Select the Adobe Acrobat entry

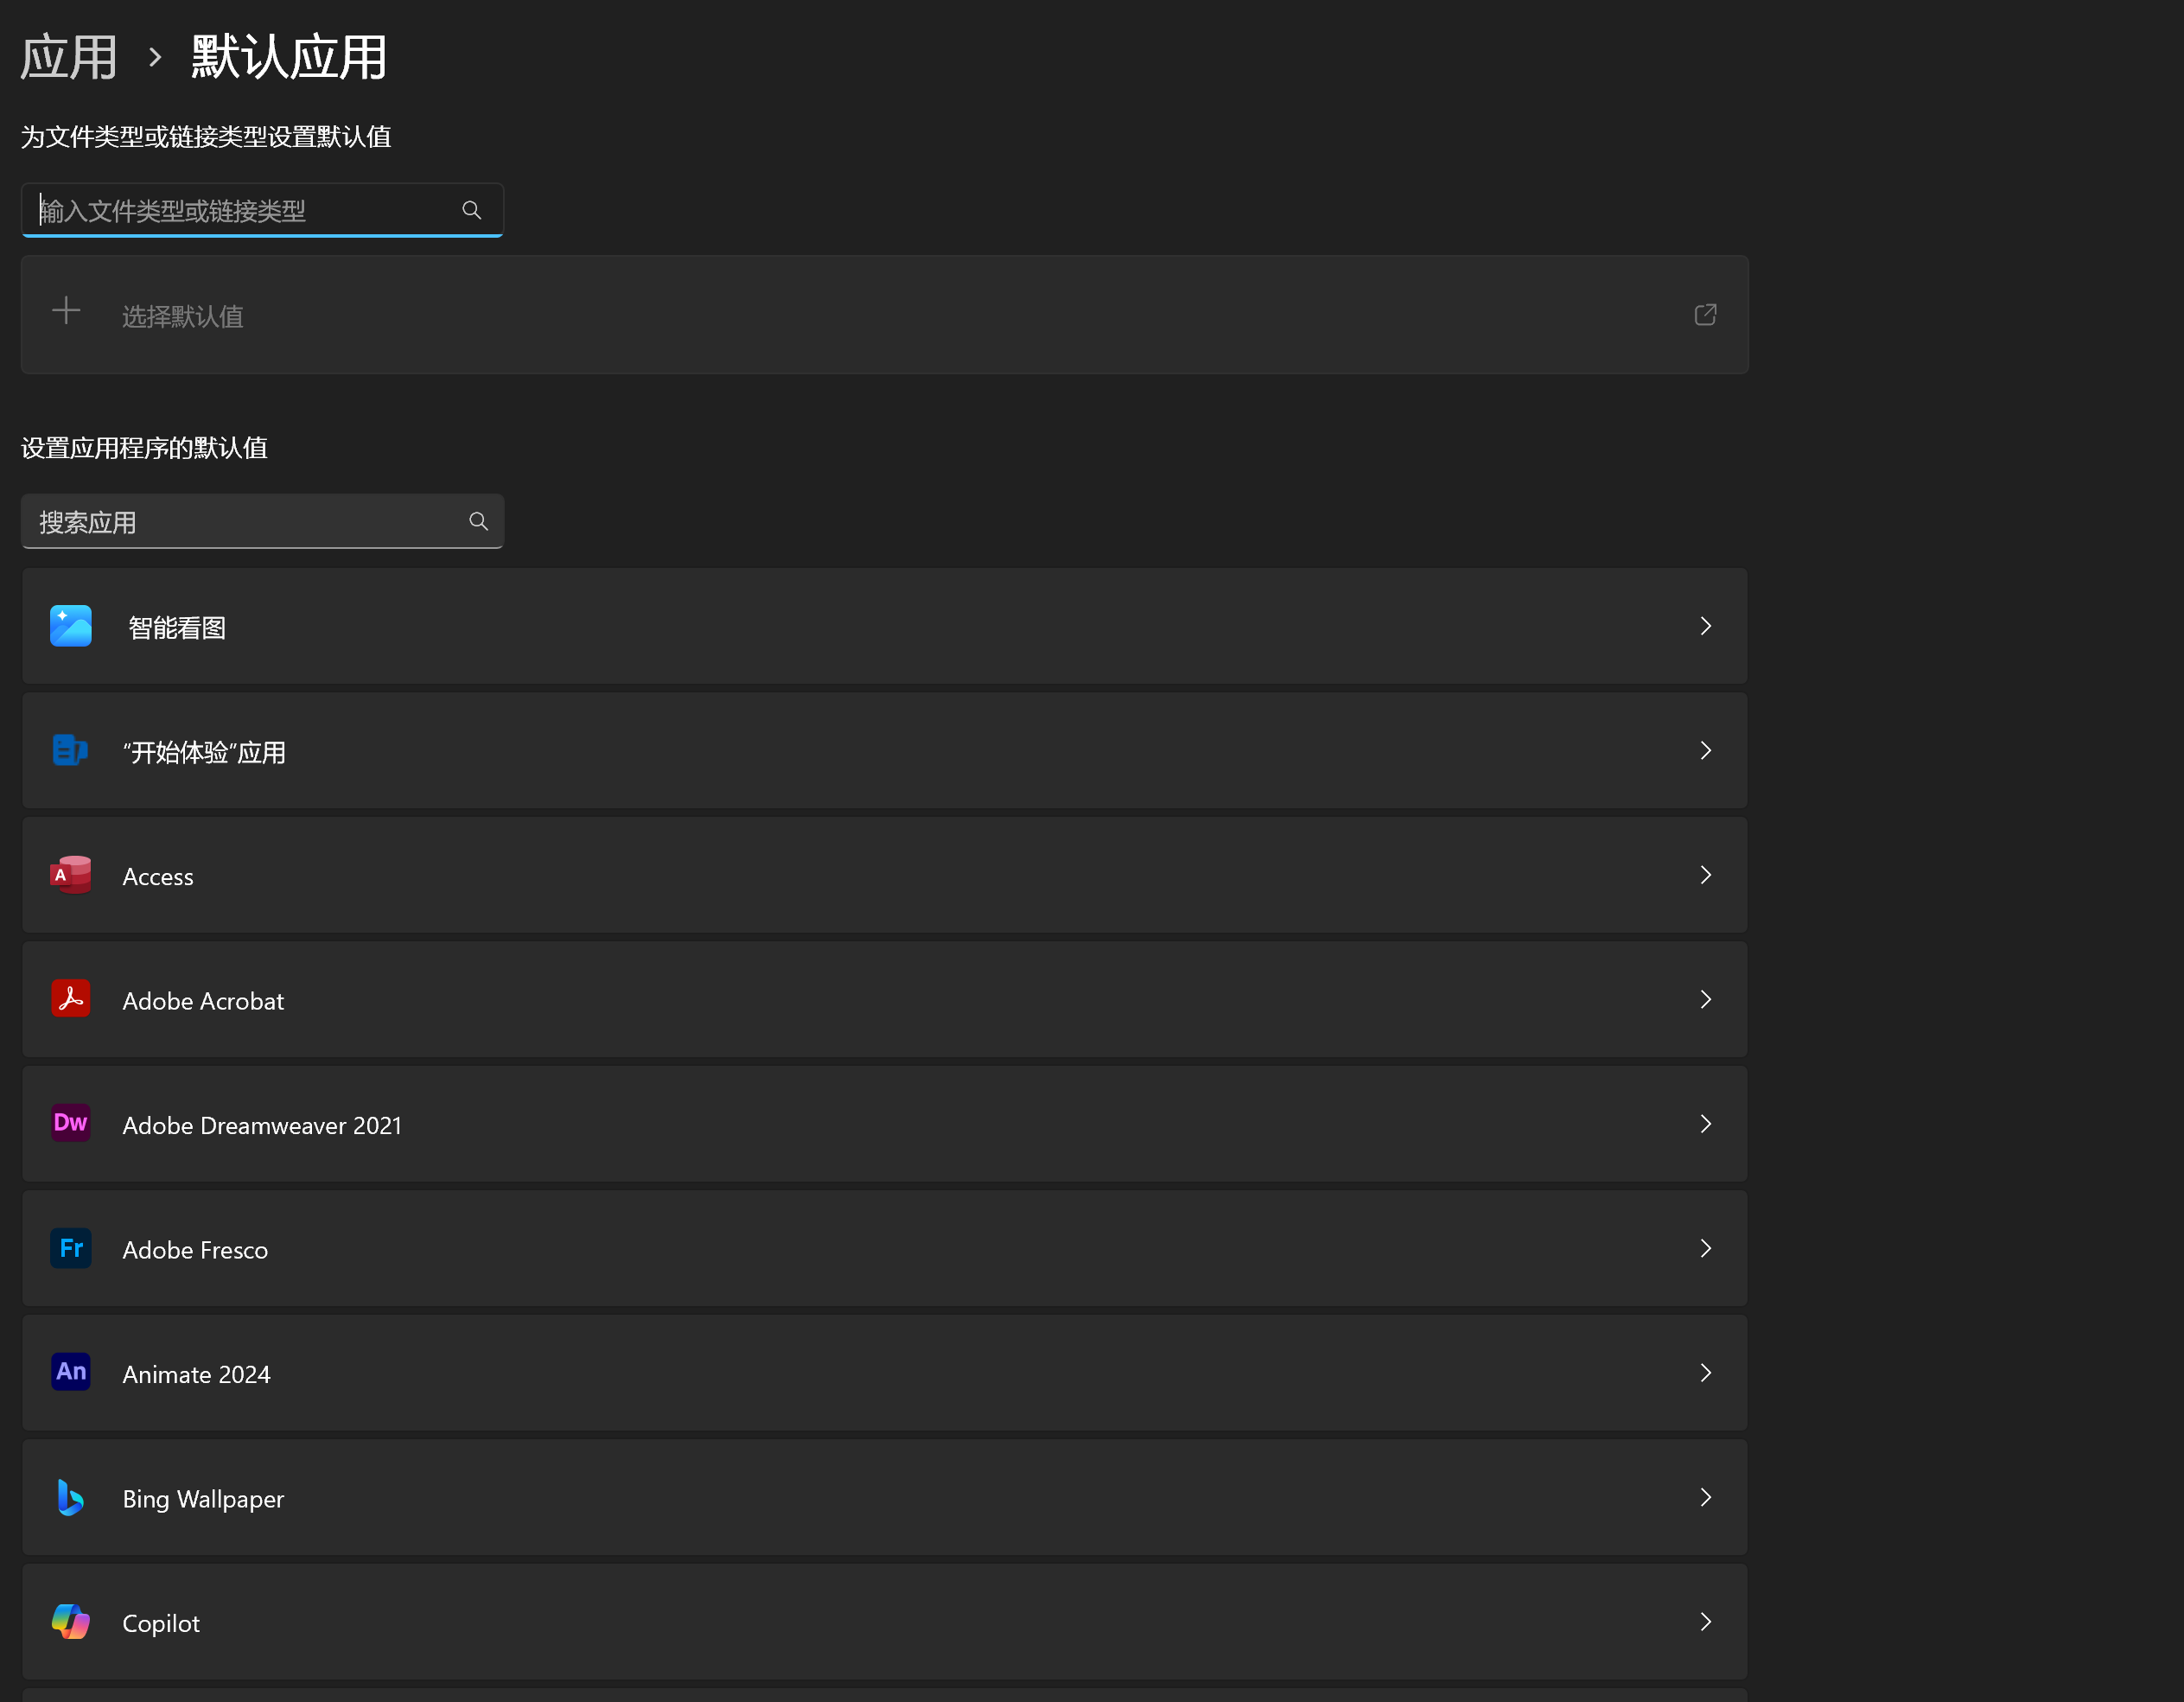click(x=884, y=999)
